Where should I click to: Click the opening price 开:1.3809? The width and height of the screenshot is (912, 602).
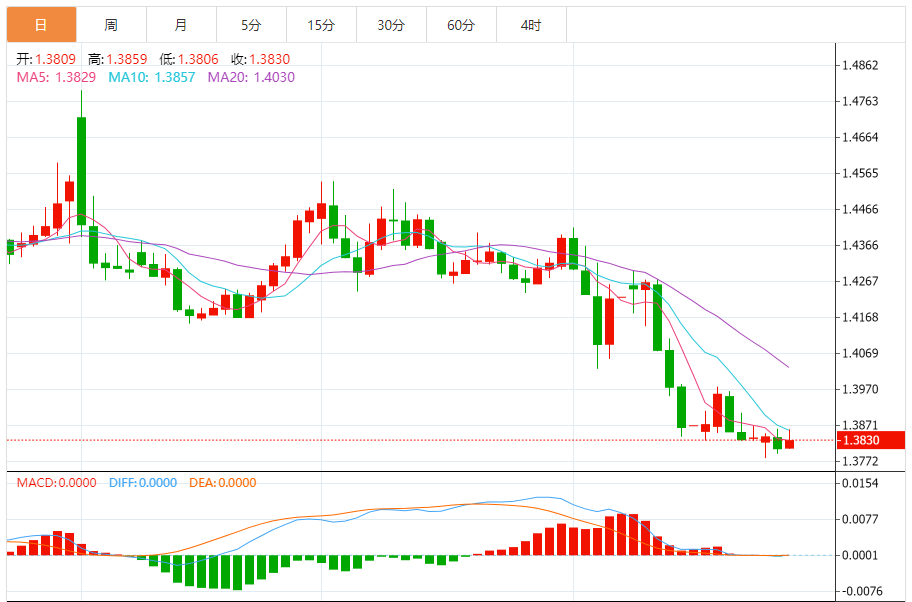[46, 59]
